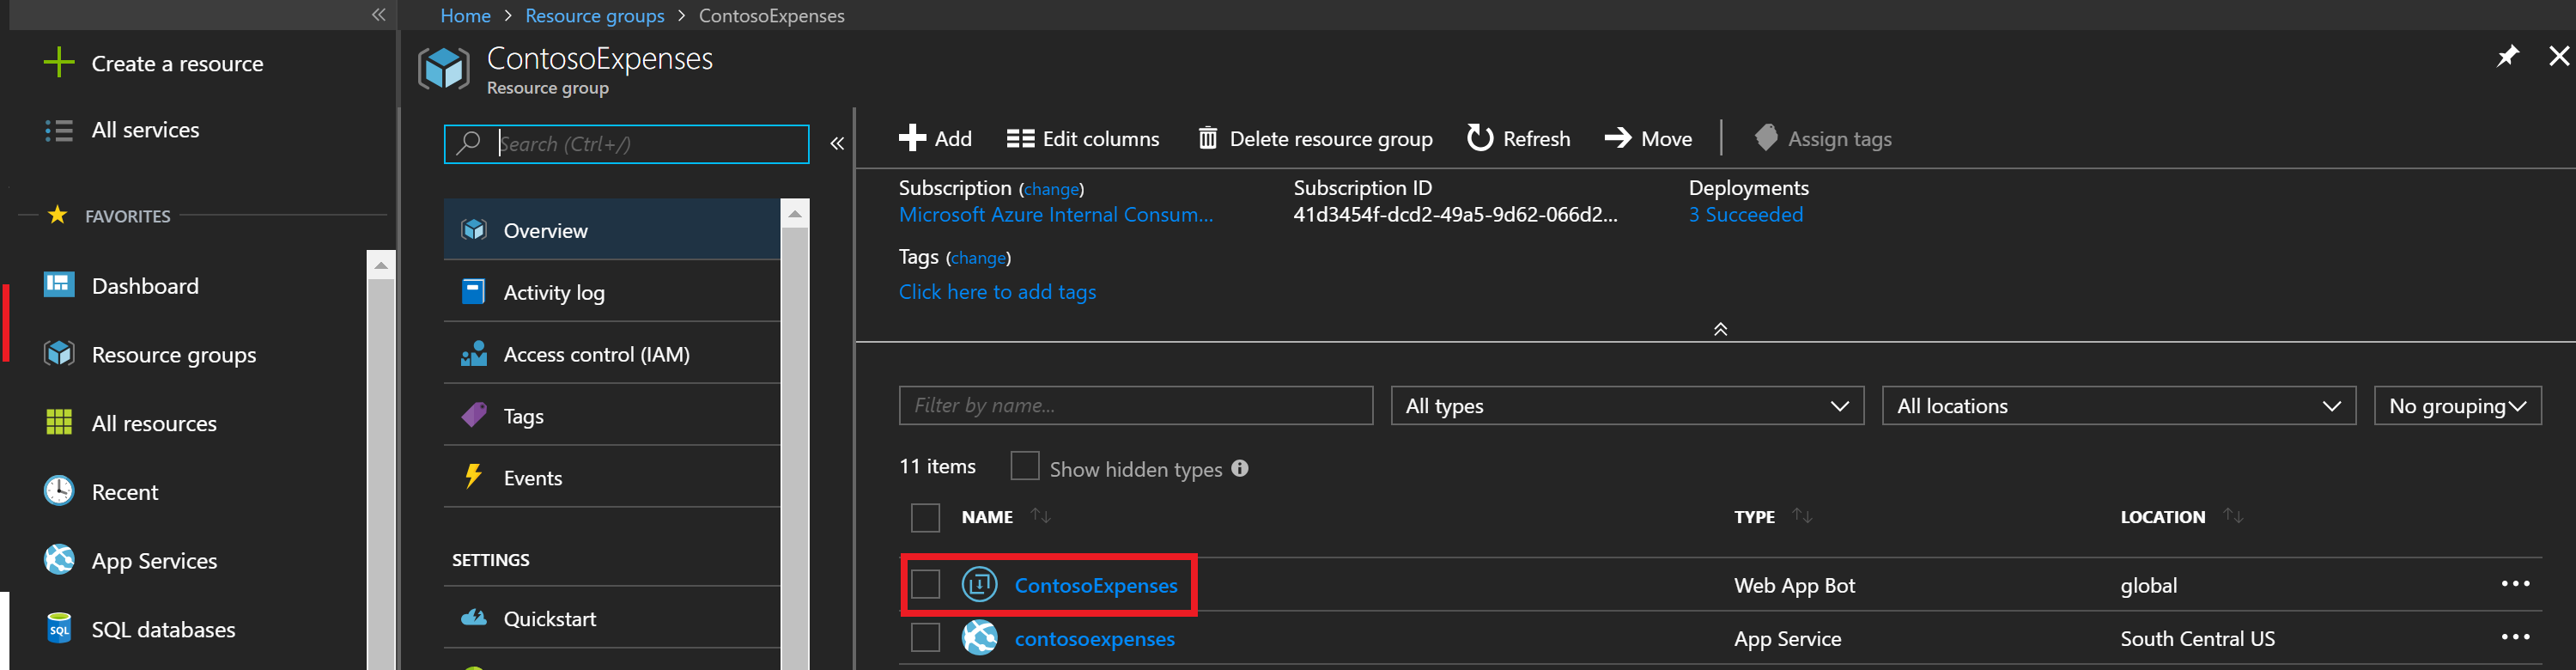Click the Resource groups breadcrumb

[595, 16]
